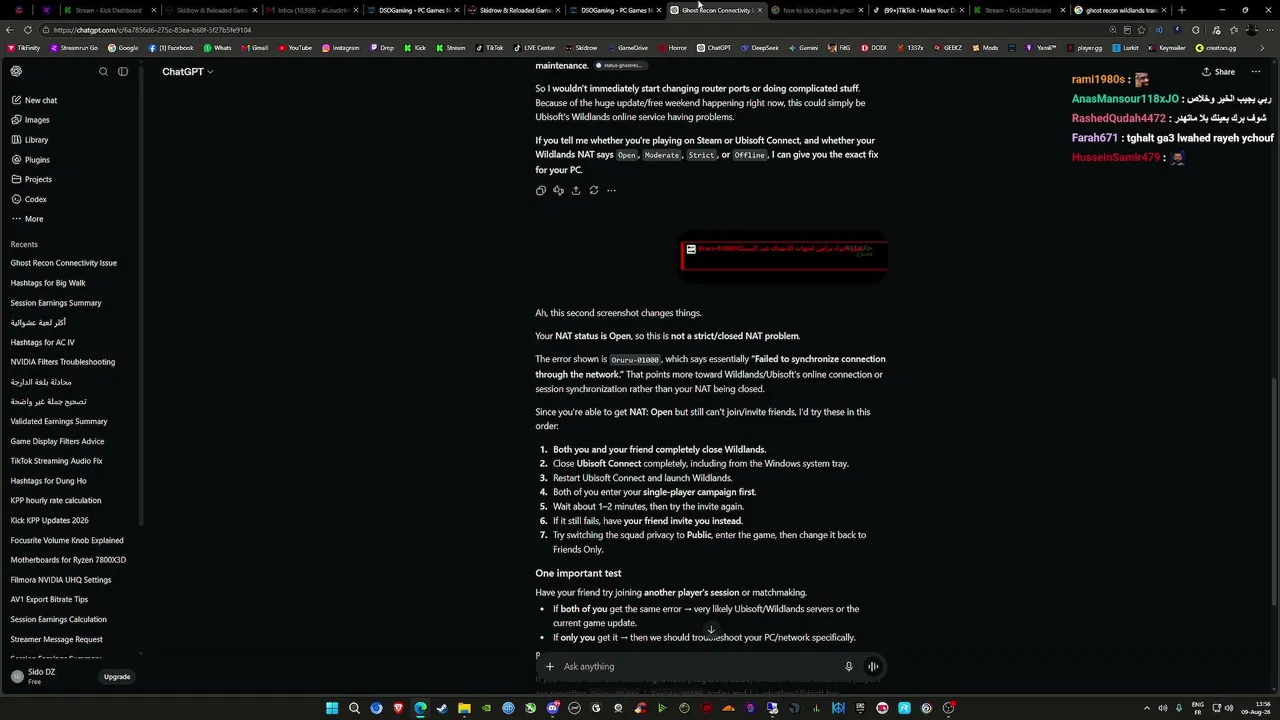This screenshot has height=720, width=1280.
Task: Open Streamer Message Request chat
Action: (57, 639)
